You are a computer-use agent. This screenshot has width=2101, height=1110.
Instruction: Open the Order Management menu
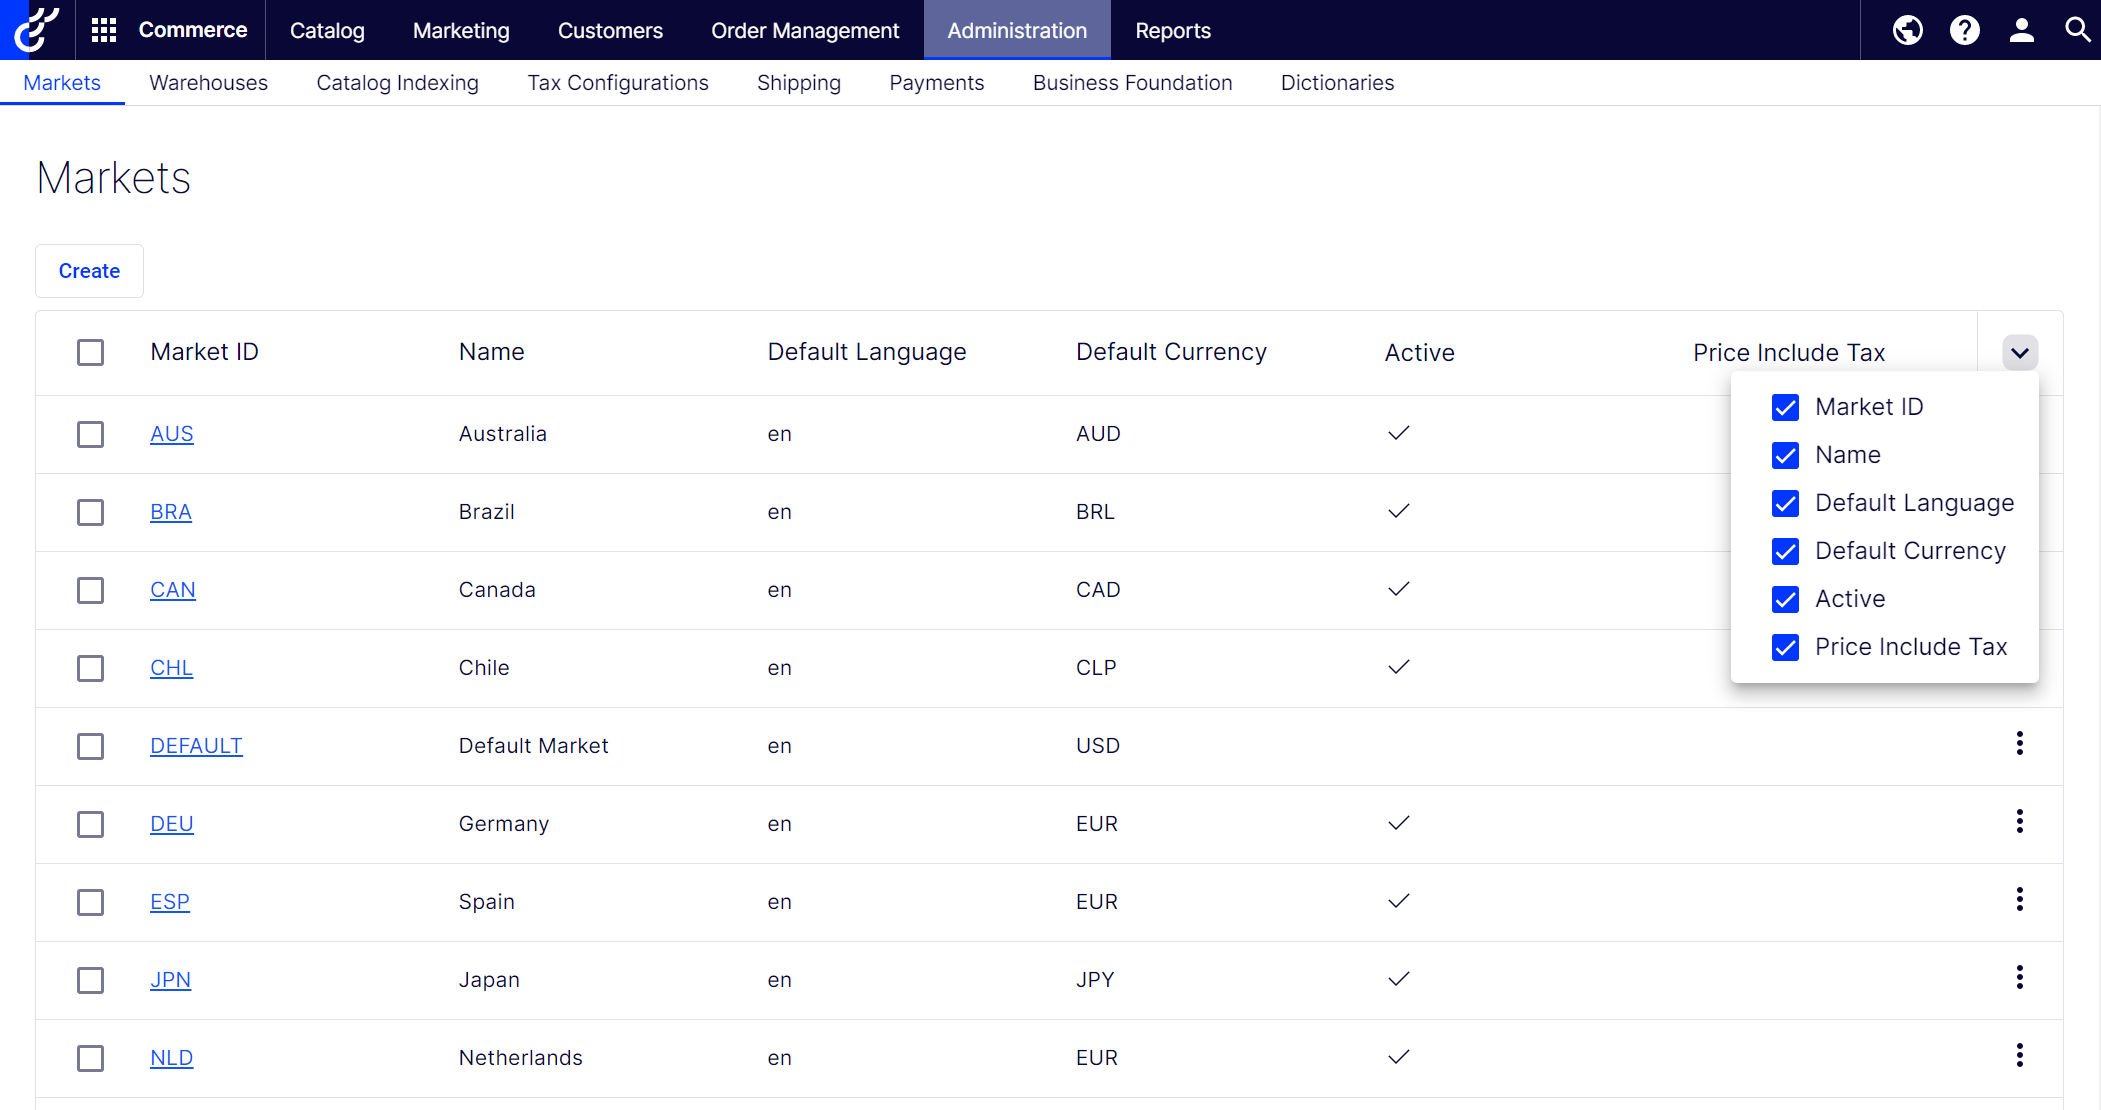coord(805,30)
